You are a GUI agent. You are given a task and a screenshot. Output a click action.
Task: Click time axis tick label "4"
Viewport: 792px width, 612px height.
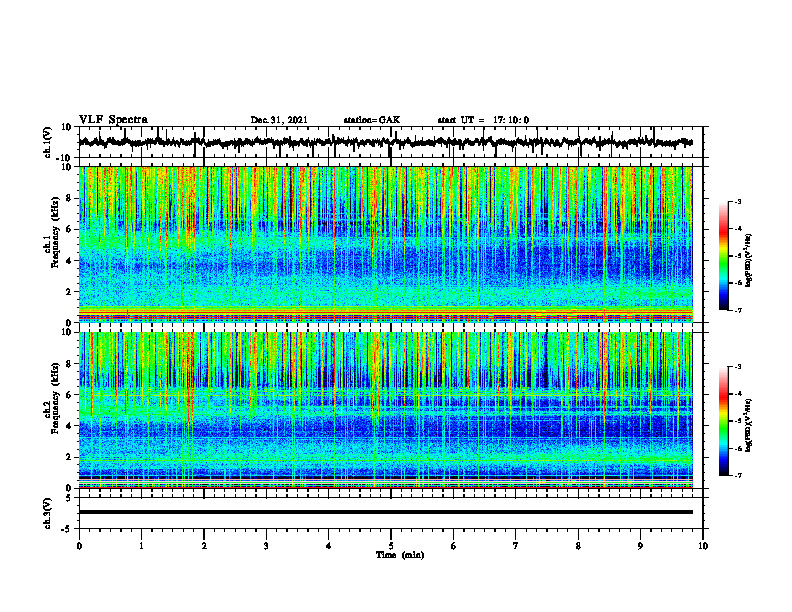click(329, 546)
